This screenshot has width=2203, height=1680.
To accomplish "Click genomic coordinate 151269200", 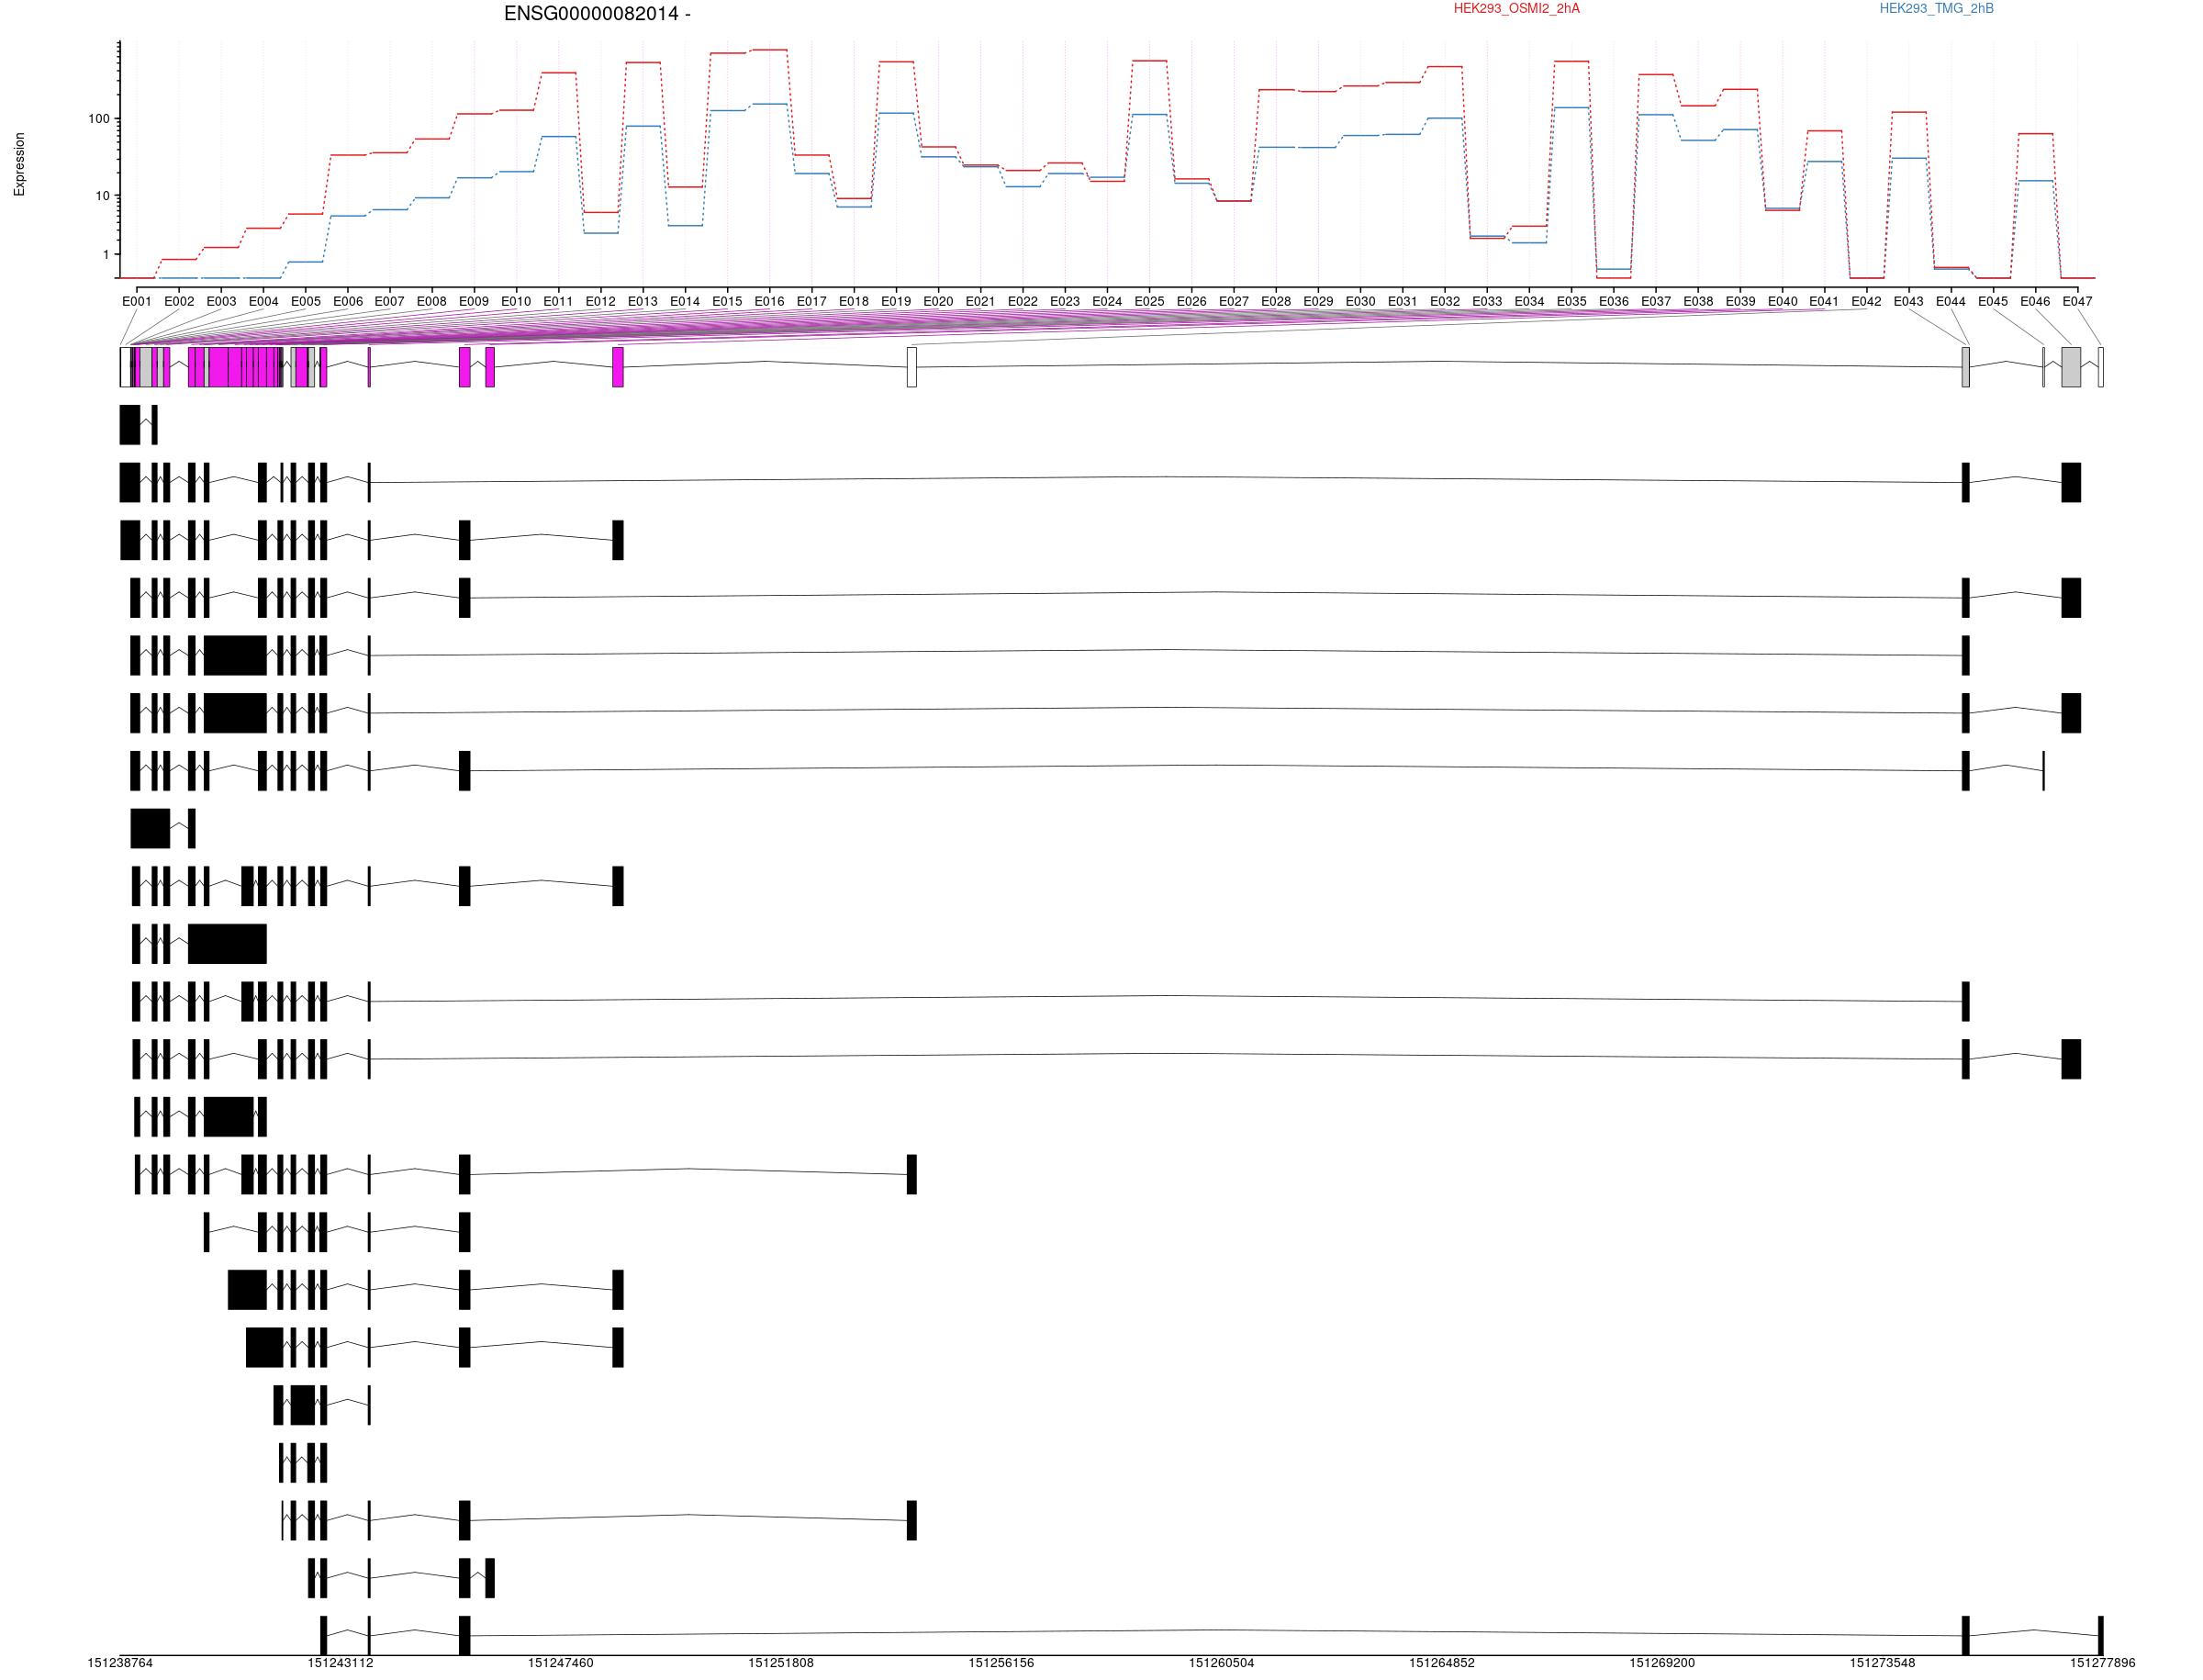I will 1662,1663.
